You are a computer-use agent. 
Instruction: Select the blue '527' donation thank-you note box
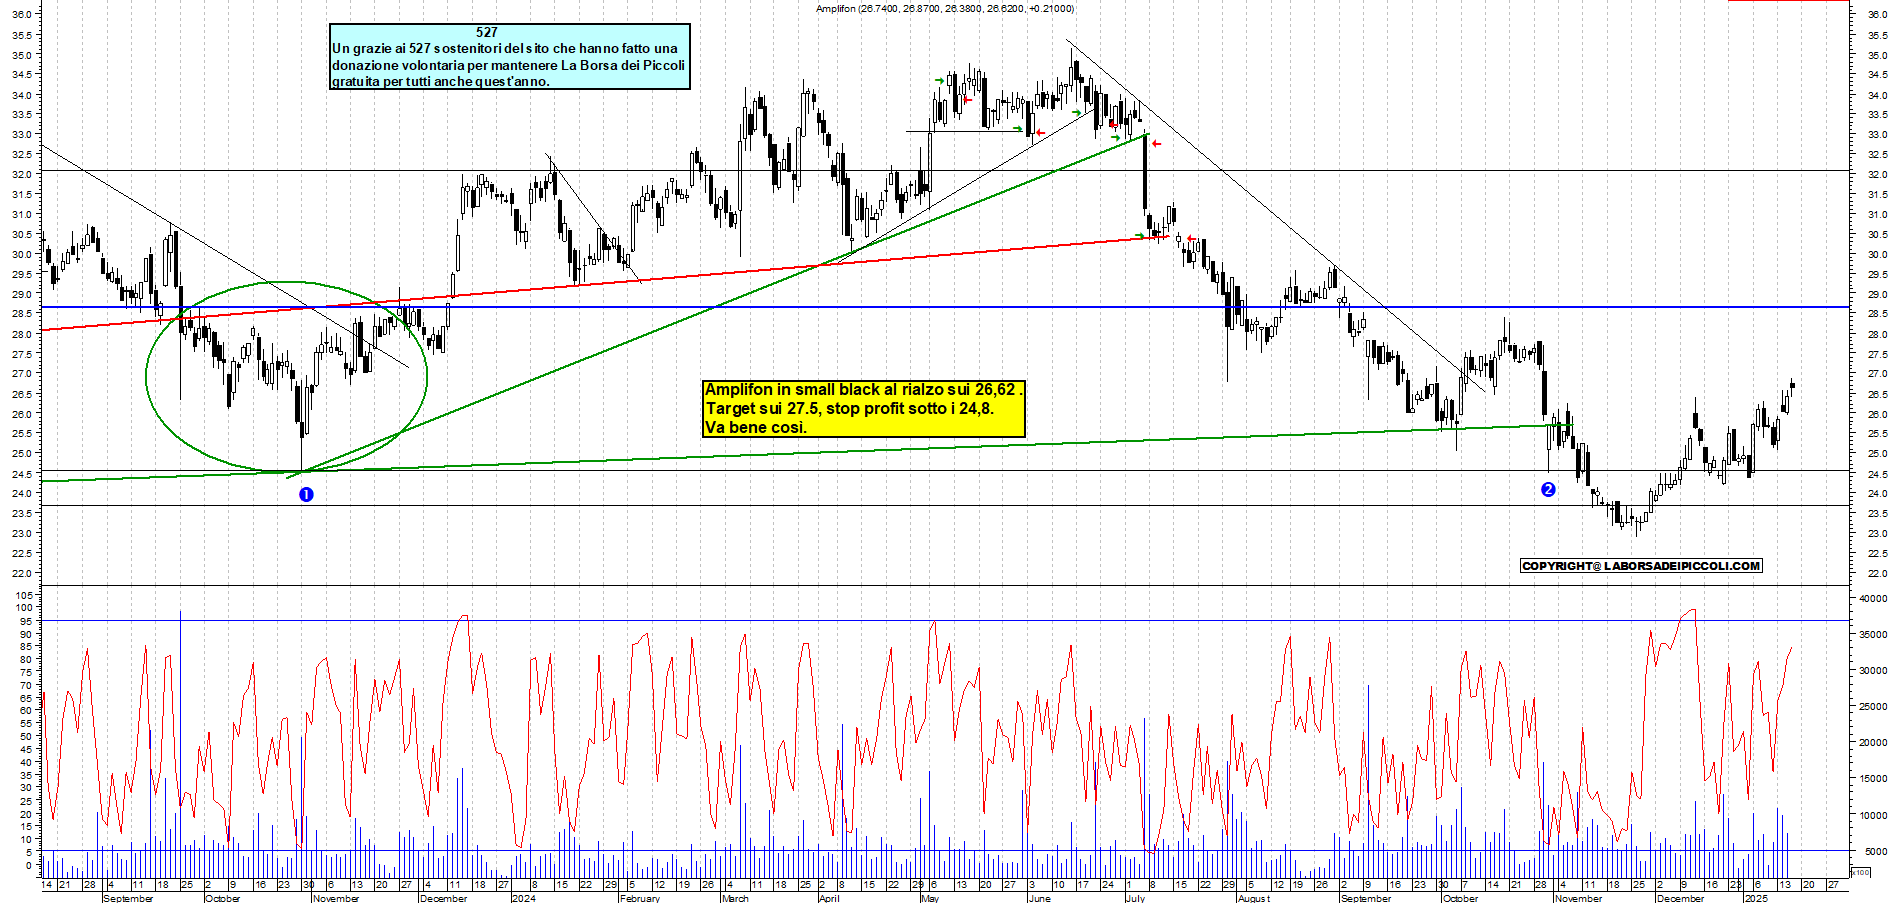point(510,57)
